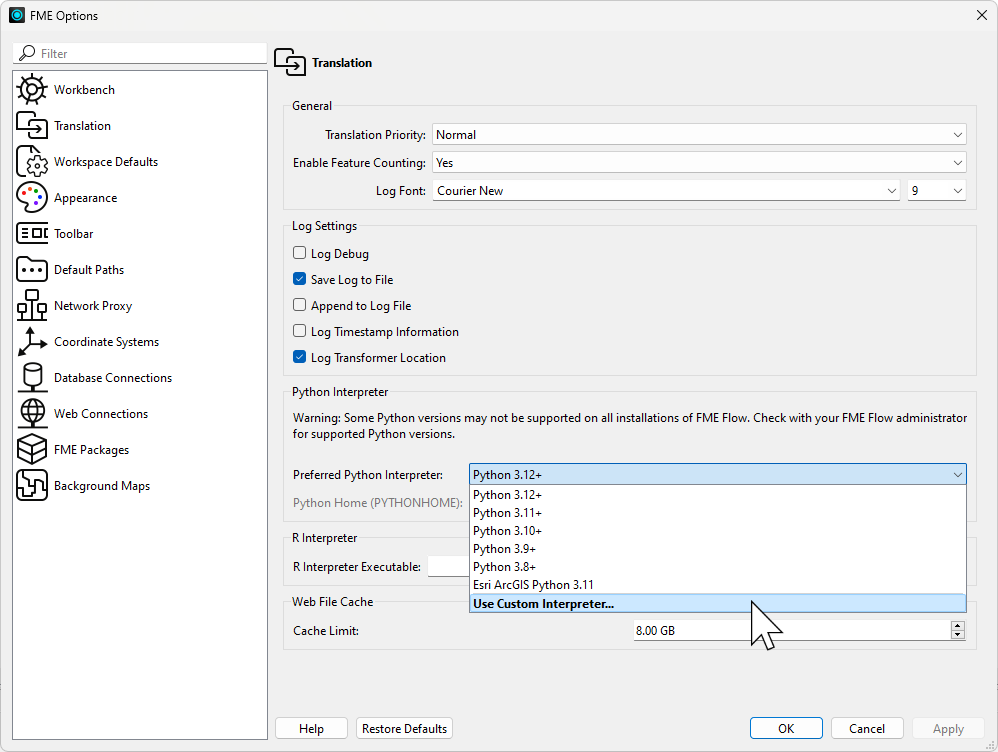Select the Default Paths category label
The width and height of the screenshot is (998, 752).
[x=89, y=270]
